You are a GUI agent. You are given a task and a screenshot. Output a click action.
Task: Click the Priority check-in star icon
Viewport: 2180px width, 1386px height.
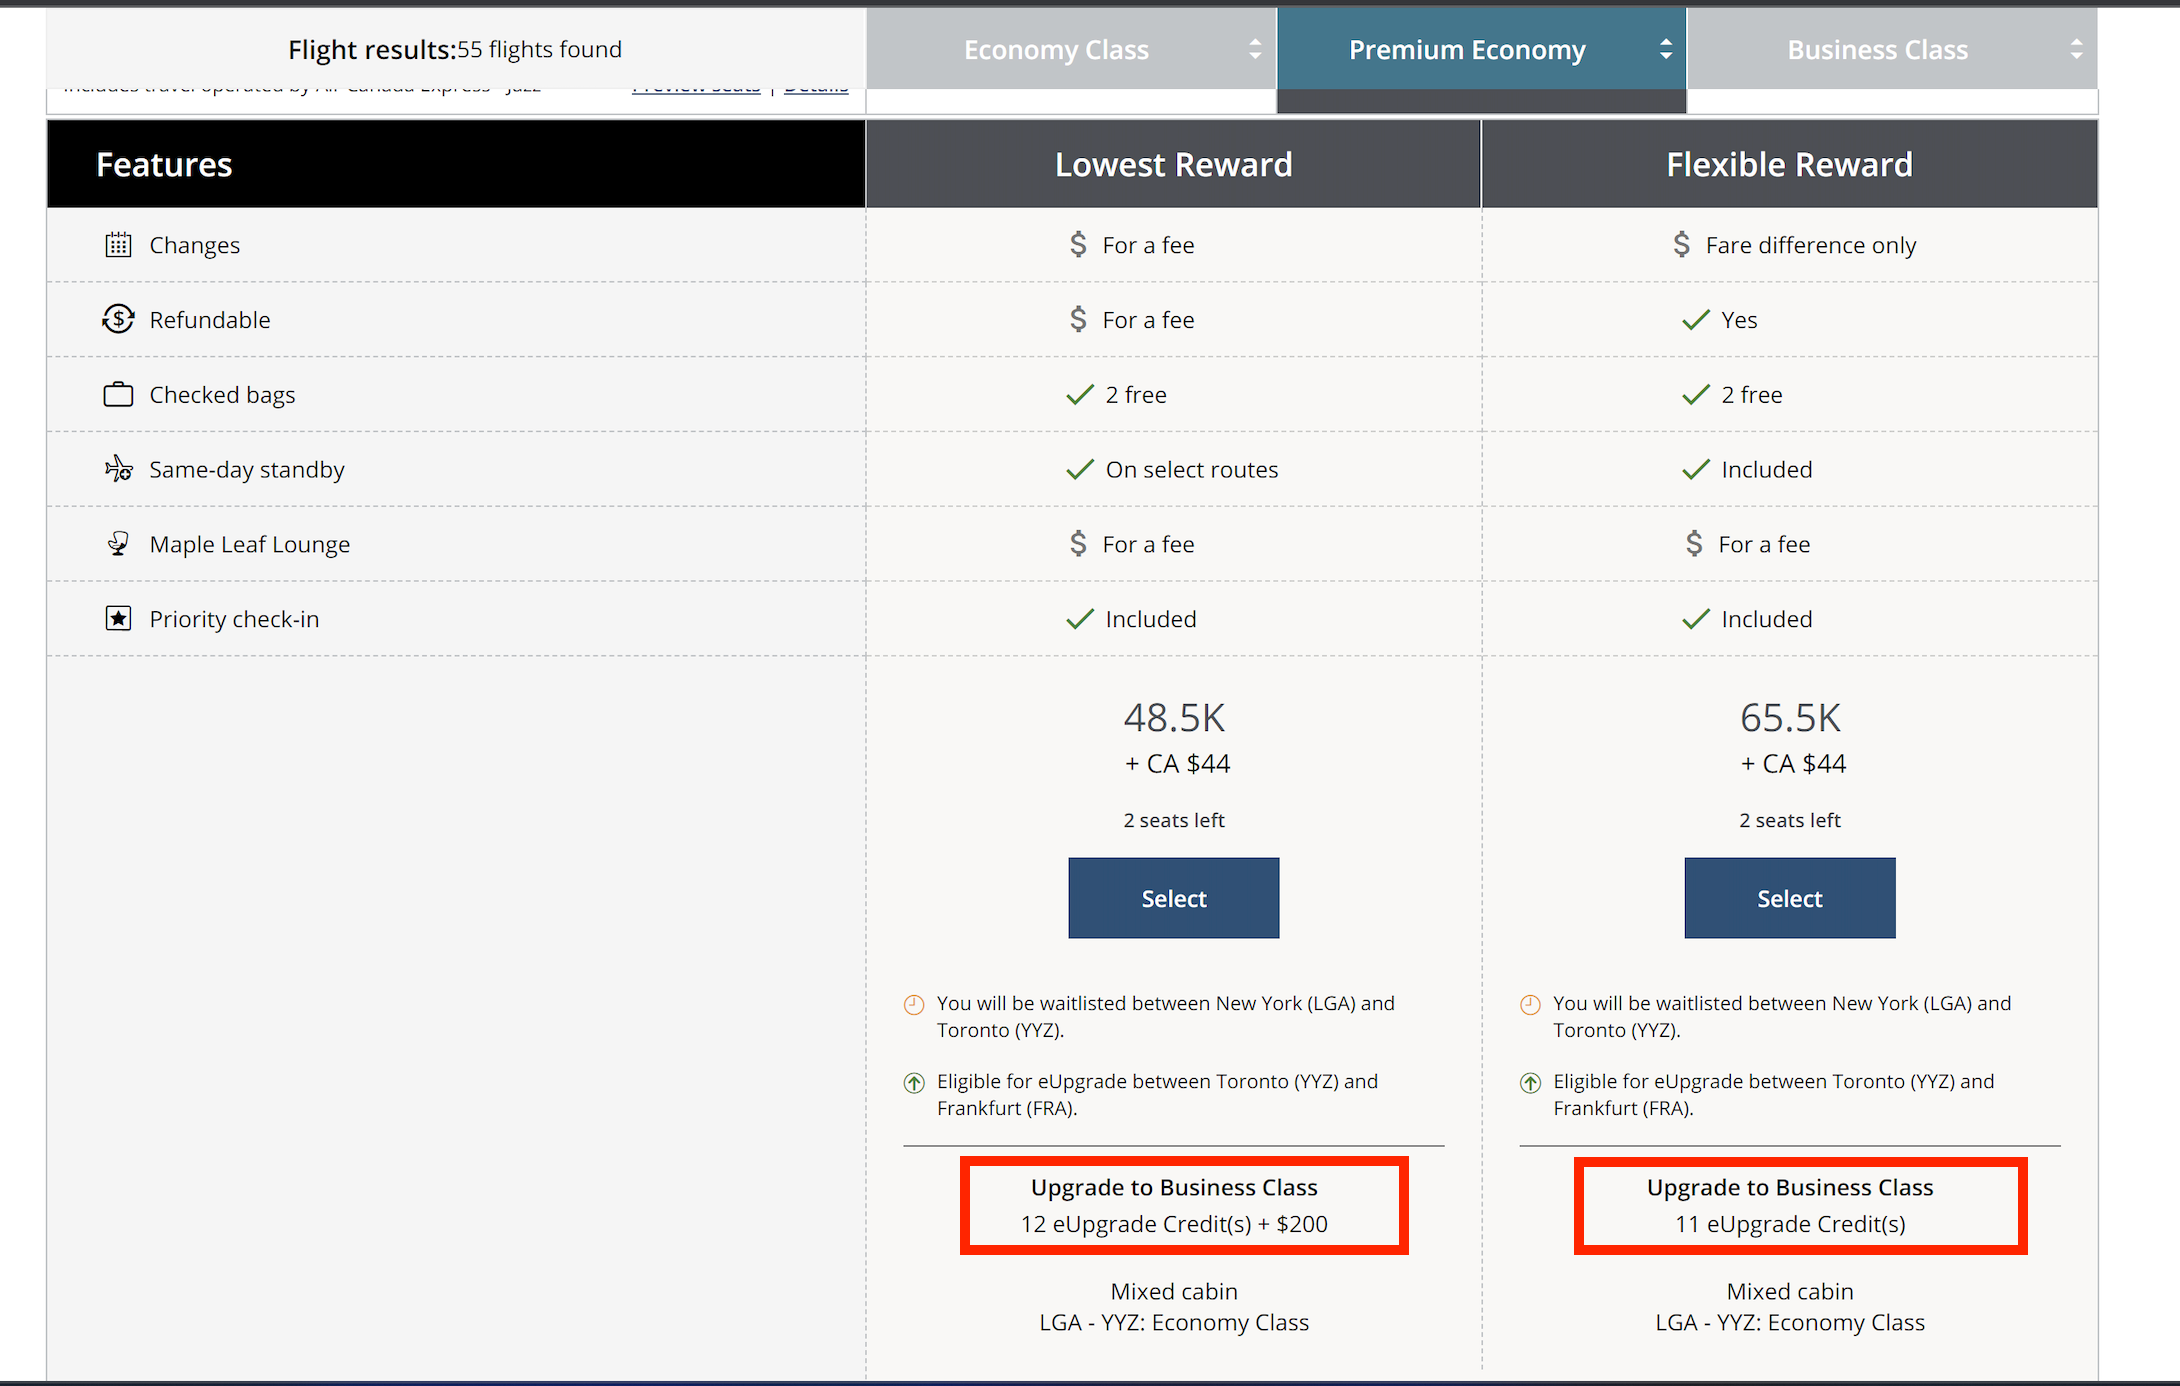(118, 619)
